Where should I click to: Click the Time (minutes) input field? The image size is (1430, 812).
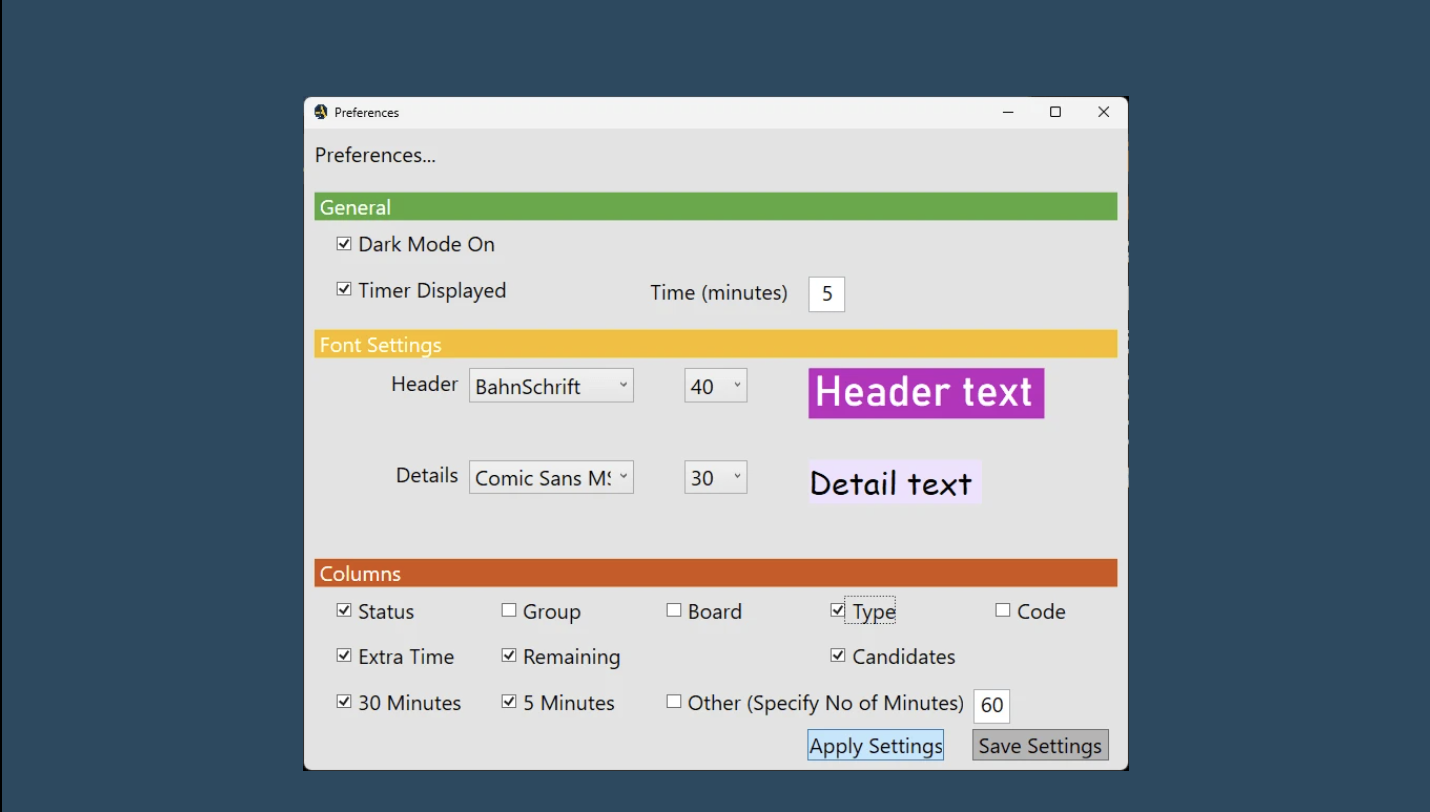(826, 294)
